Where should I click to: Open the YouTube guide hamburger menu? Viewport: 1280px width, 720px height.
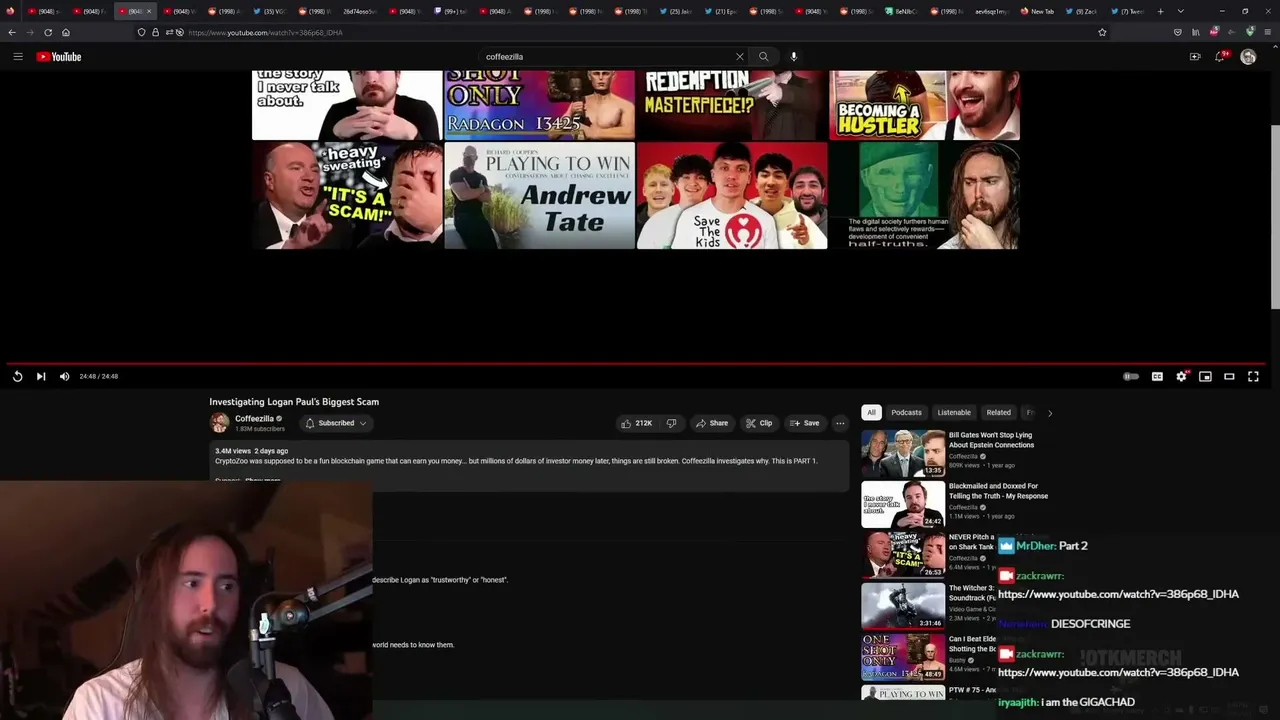tap(18, 57)
